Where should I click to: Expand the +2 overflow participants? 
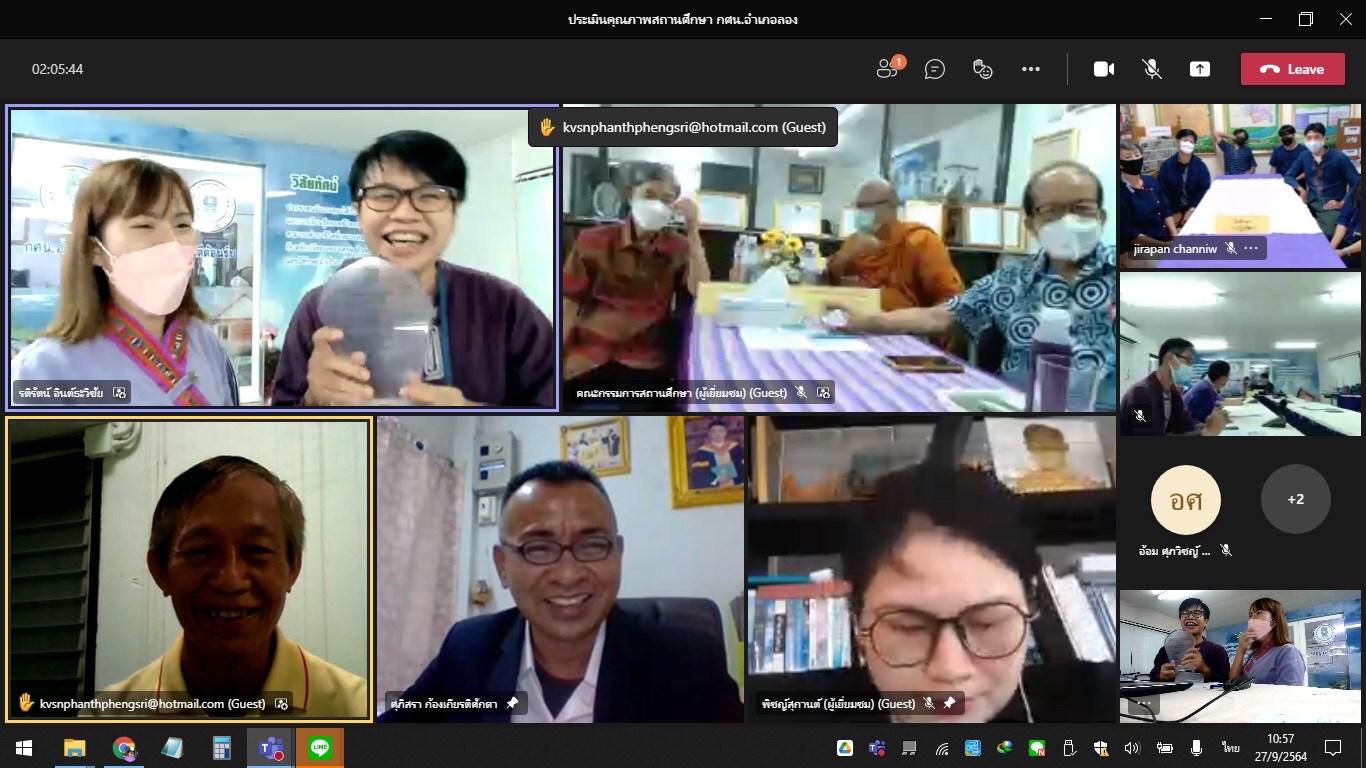click(1295, 499)
